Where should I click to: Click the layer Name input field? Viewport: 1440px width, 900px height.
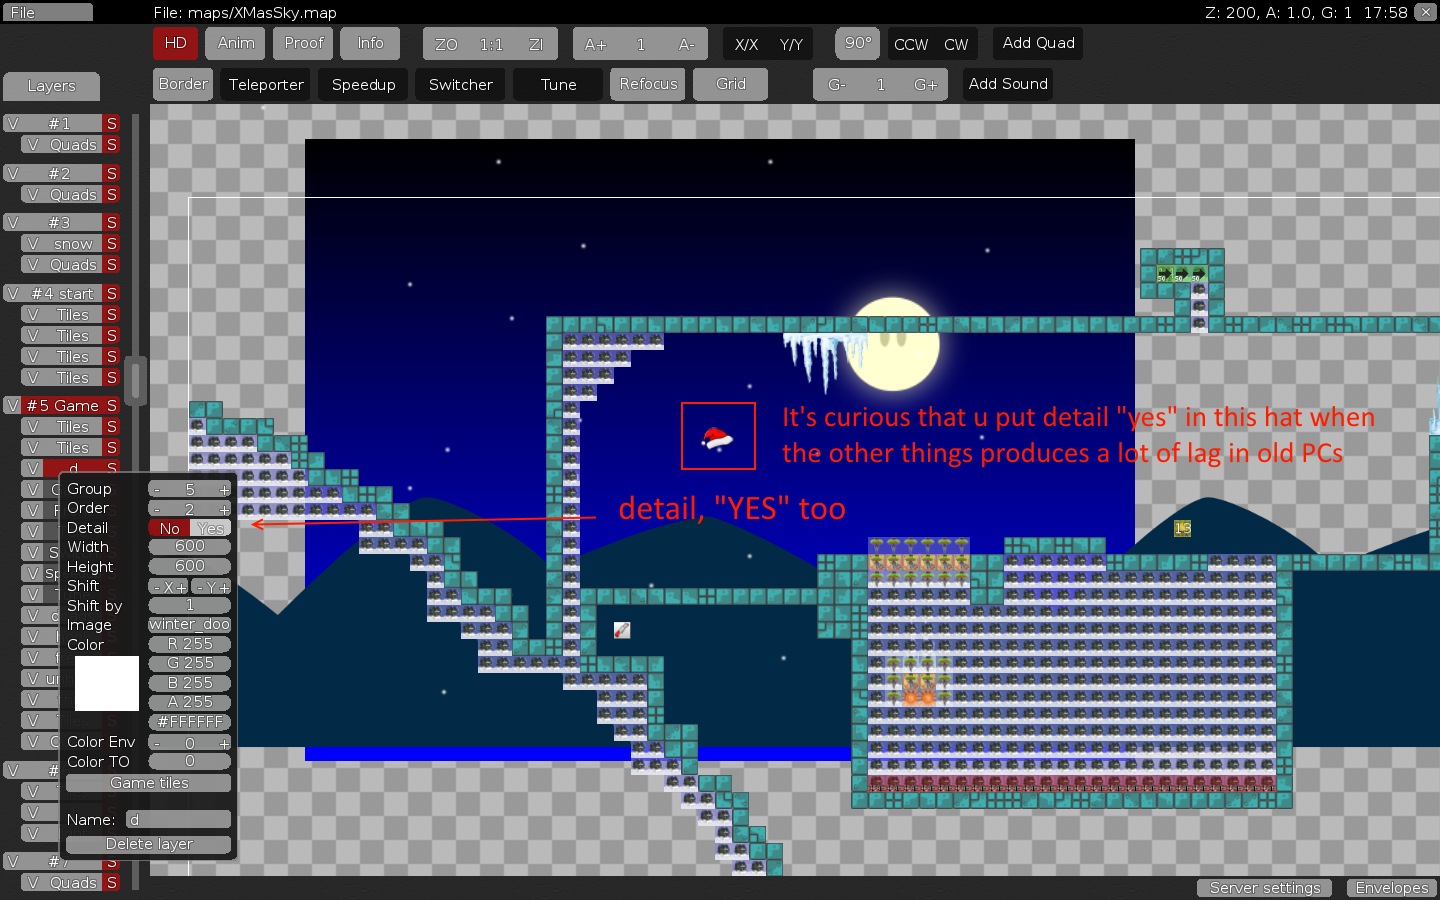pos(180,819)
